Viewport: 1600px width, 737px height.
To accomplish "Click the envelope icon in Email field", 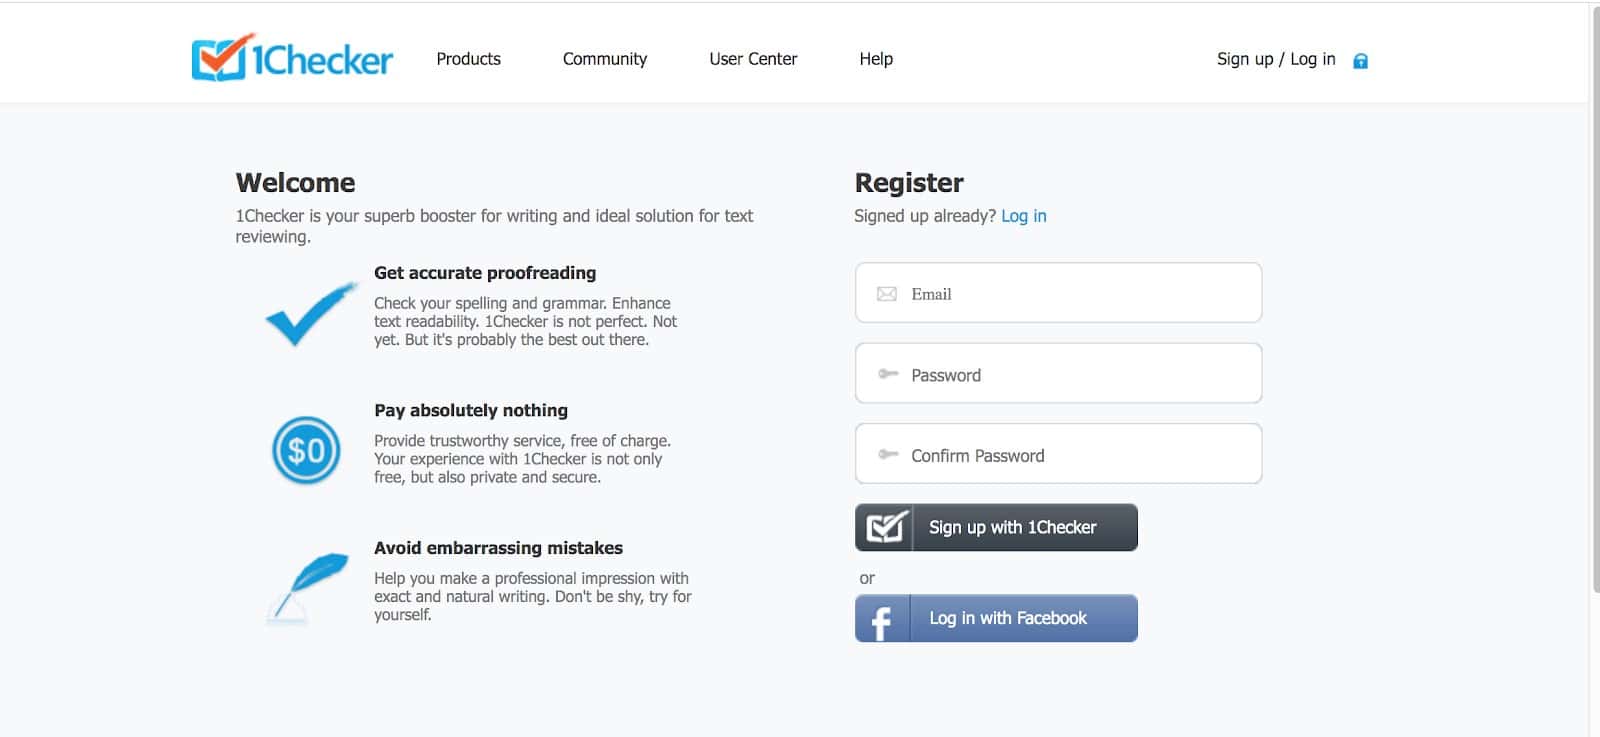I will 886,294.
